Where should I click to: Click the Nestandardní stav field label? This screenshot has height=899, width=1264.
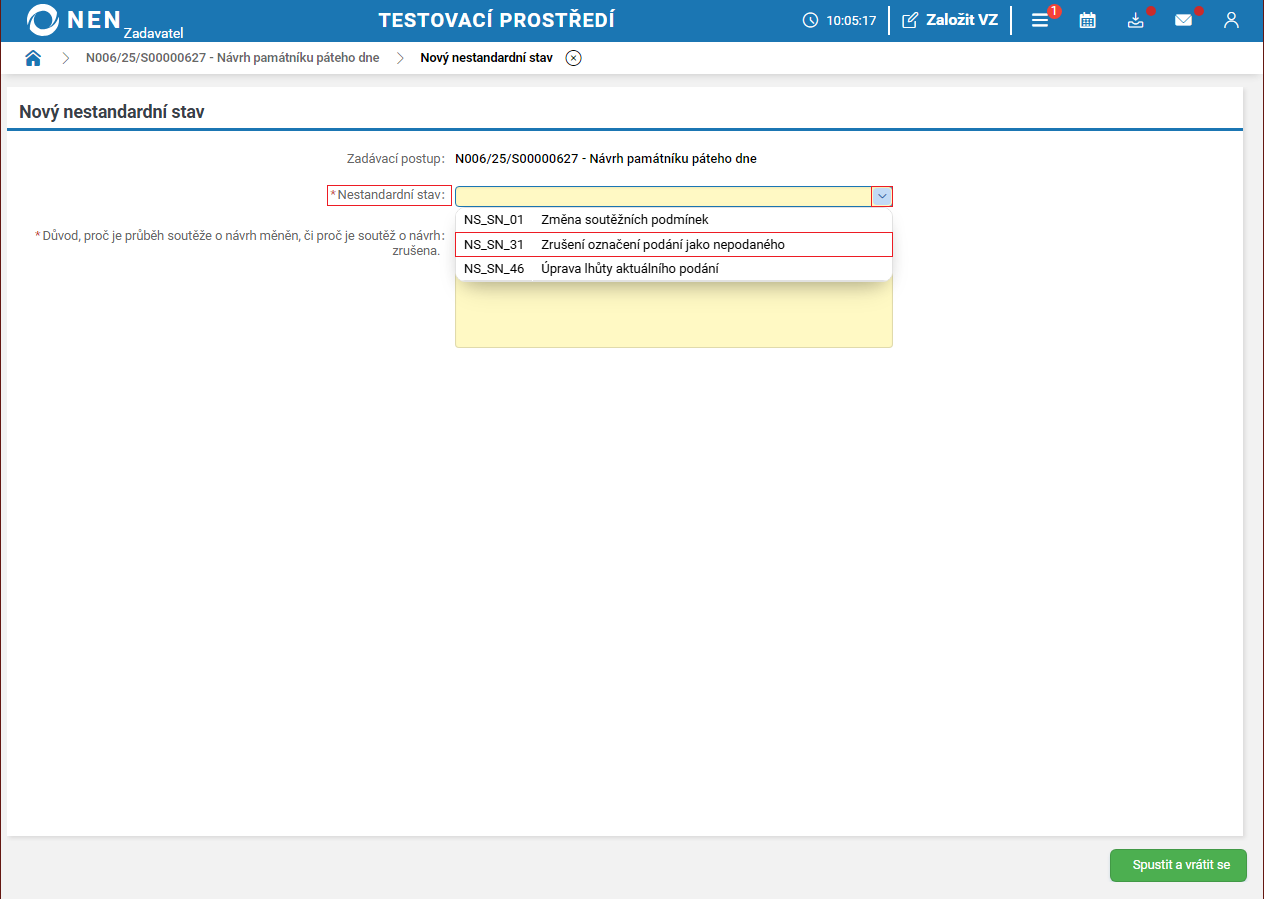coord(389,195)
